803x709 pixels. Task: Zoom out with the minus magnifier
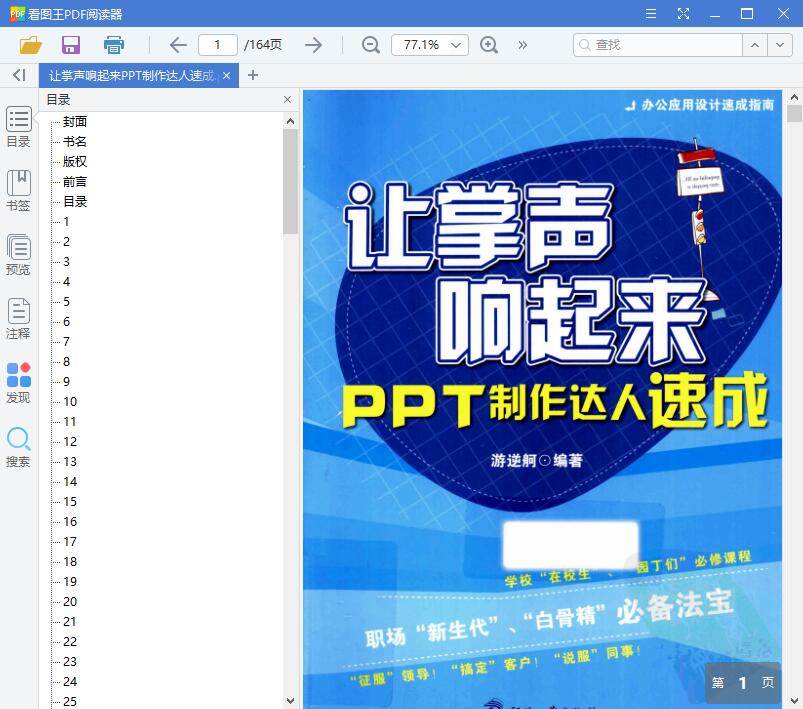pos(370,45)
